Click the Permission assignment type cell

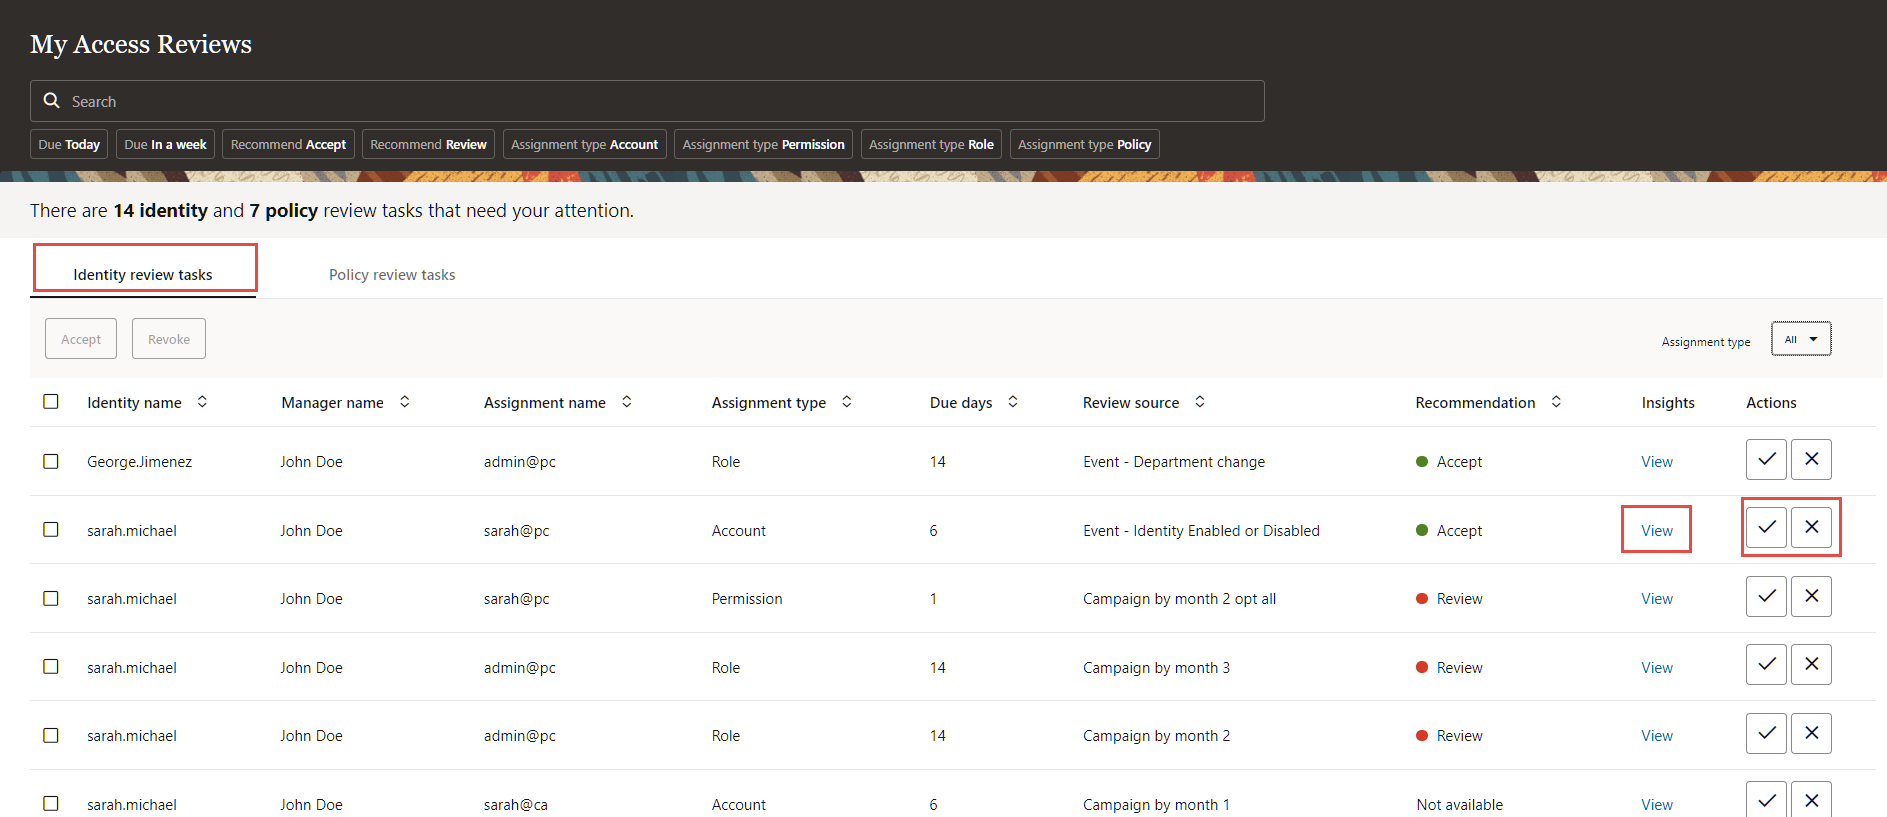(747, 598)
